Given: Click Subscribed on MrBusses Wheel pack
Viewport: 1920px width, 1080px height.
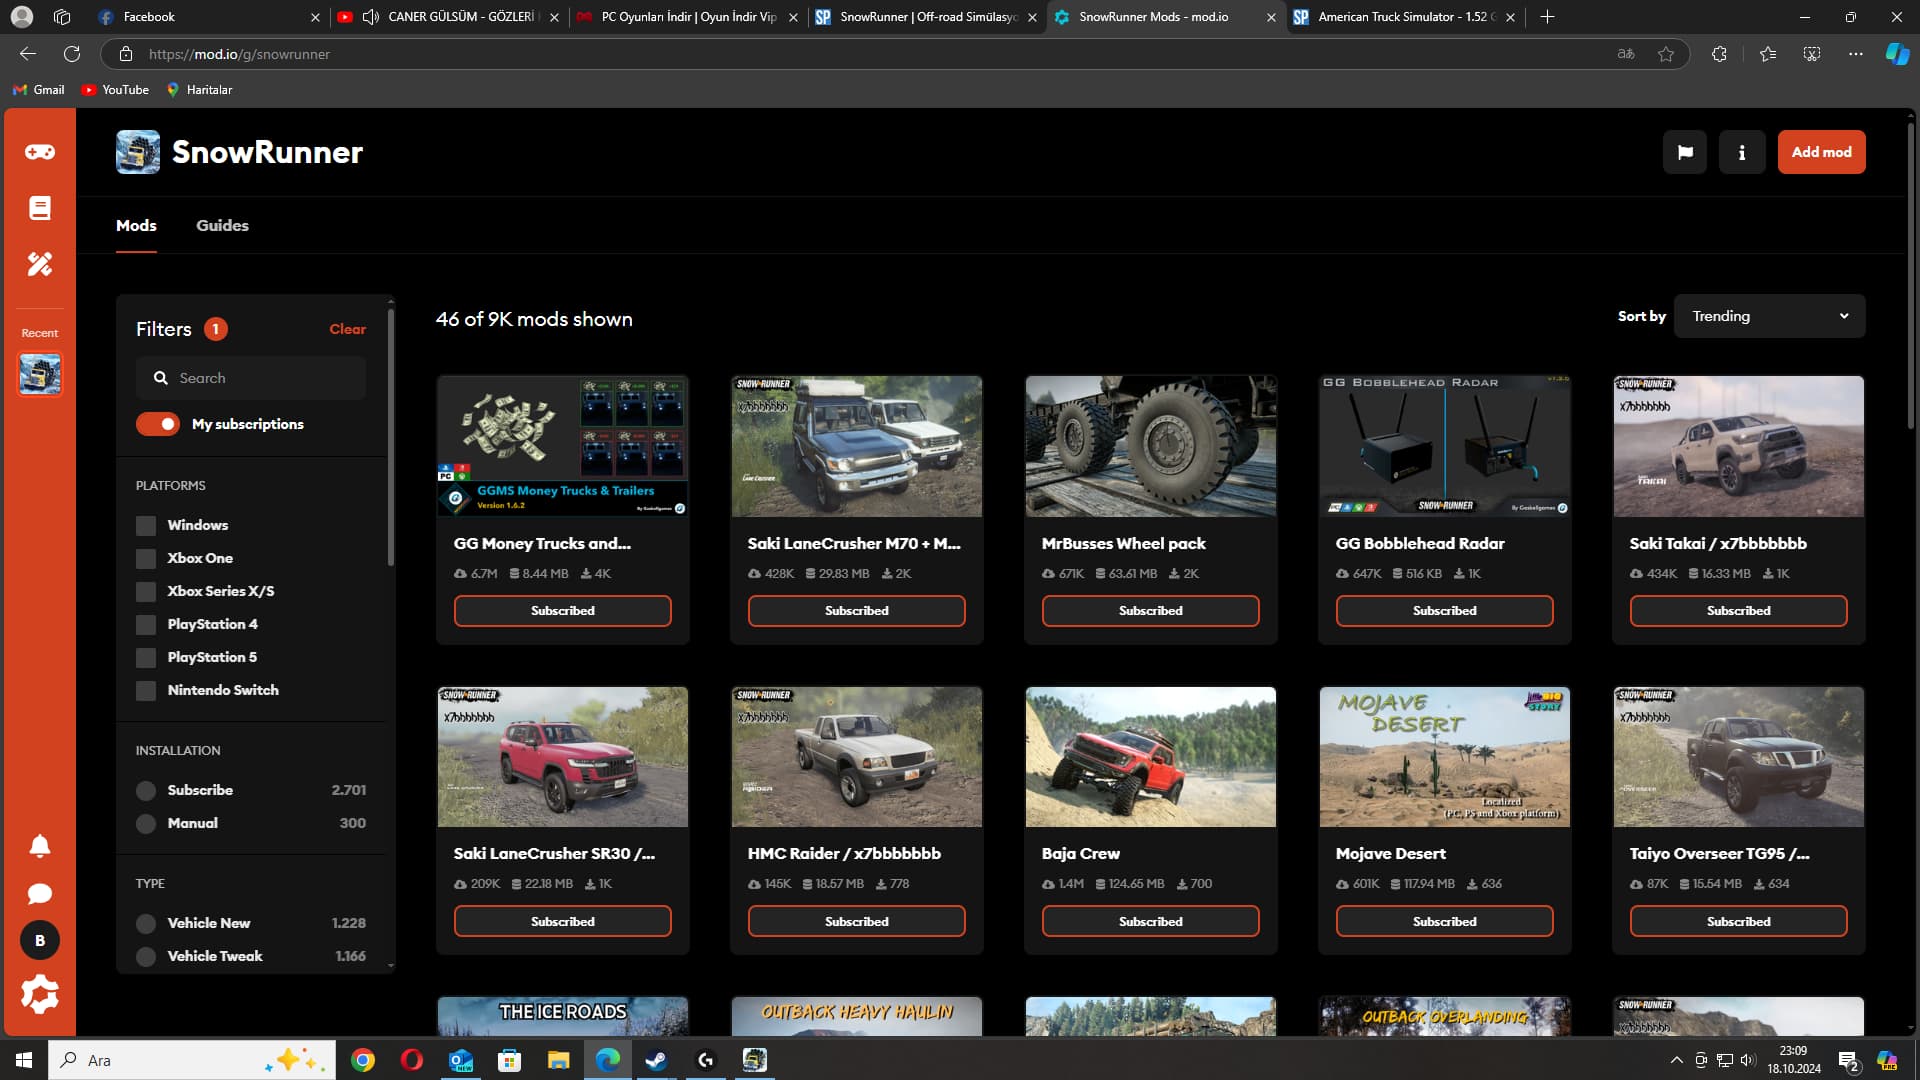Looking at the screenshot, I should 1150,611.
